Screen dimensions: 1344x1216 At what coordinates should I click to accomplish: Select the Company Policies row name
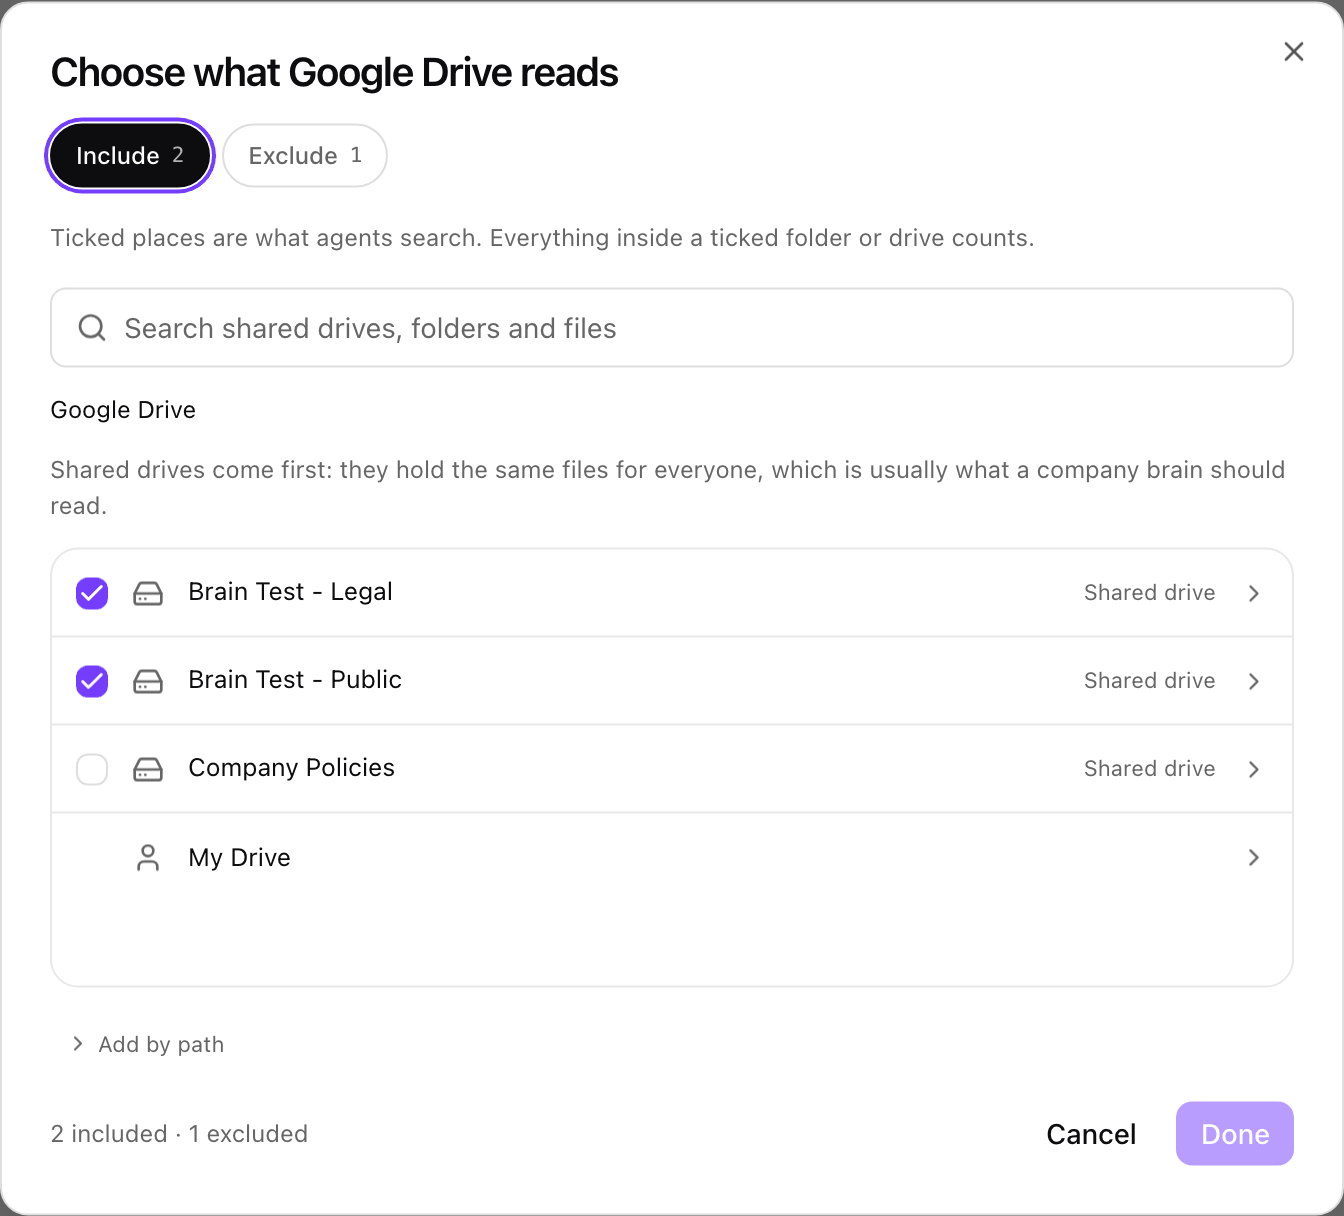click(x=291, y=768)
